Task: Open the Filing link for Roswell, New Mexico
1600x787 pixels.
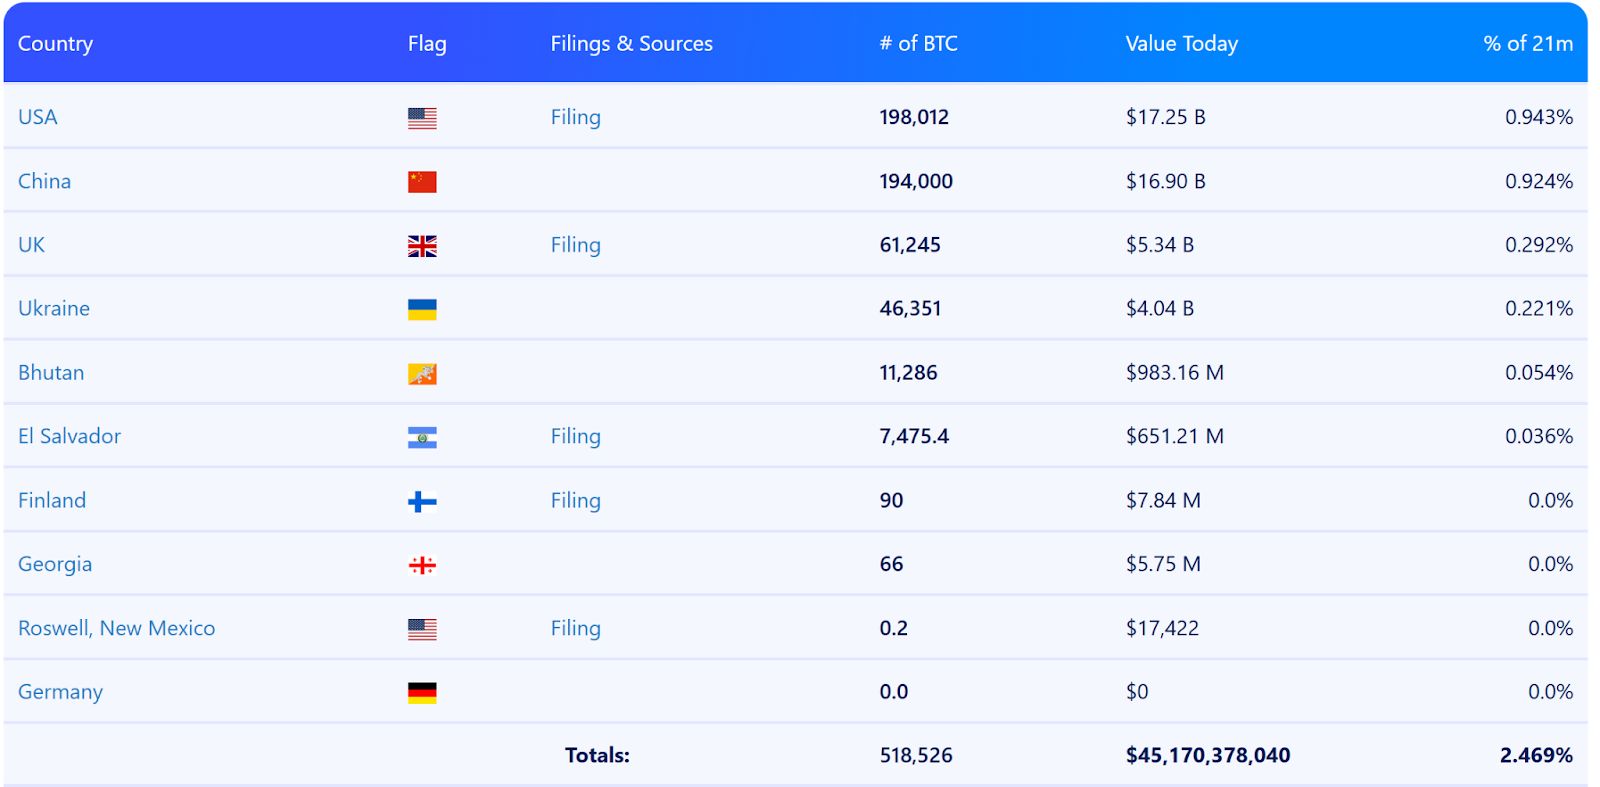Action: 575,628
